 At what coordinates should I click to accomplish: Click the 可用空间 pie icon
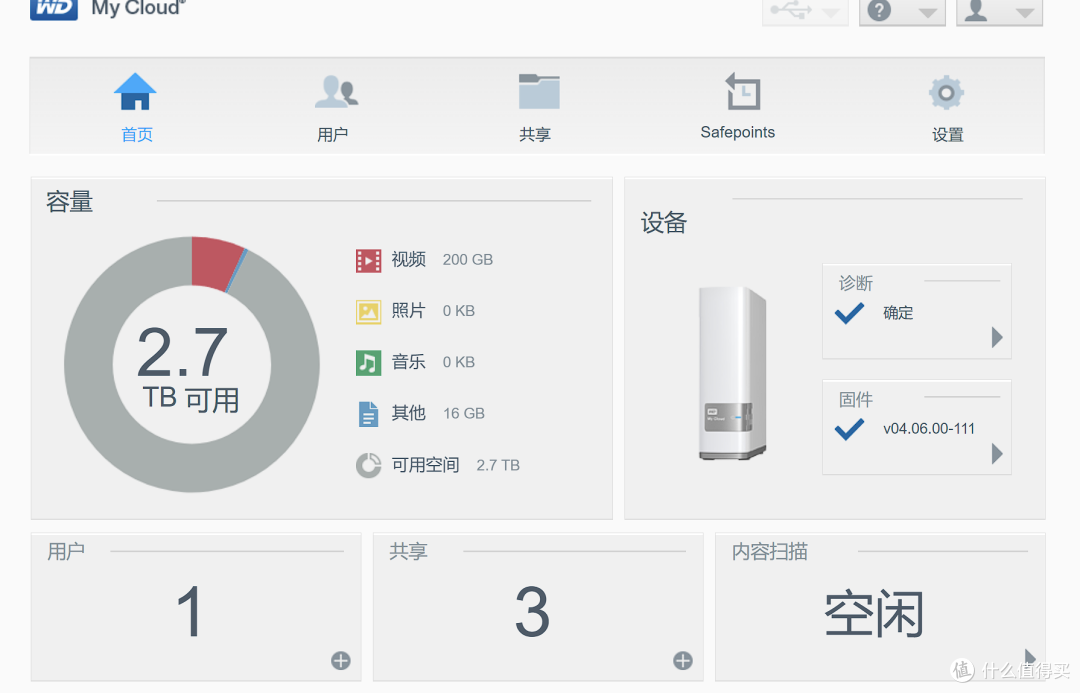pyautogui.click(x=368, y=465)
